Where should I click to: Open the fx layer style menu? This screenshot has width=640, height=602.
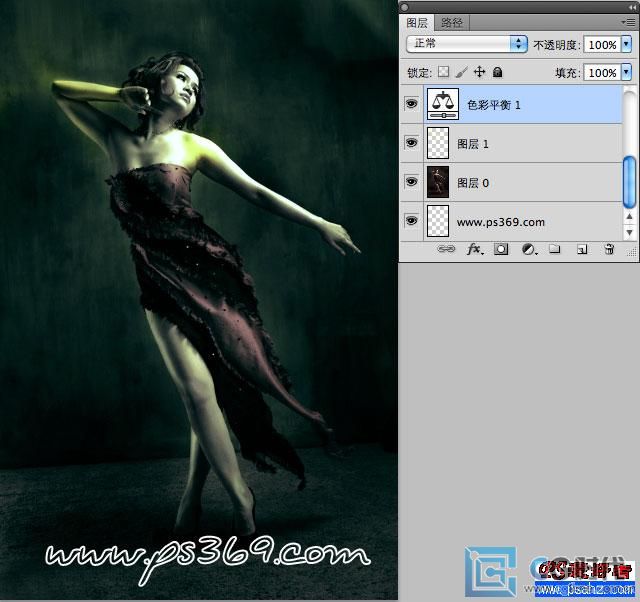pos(474,249)
